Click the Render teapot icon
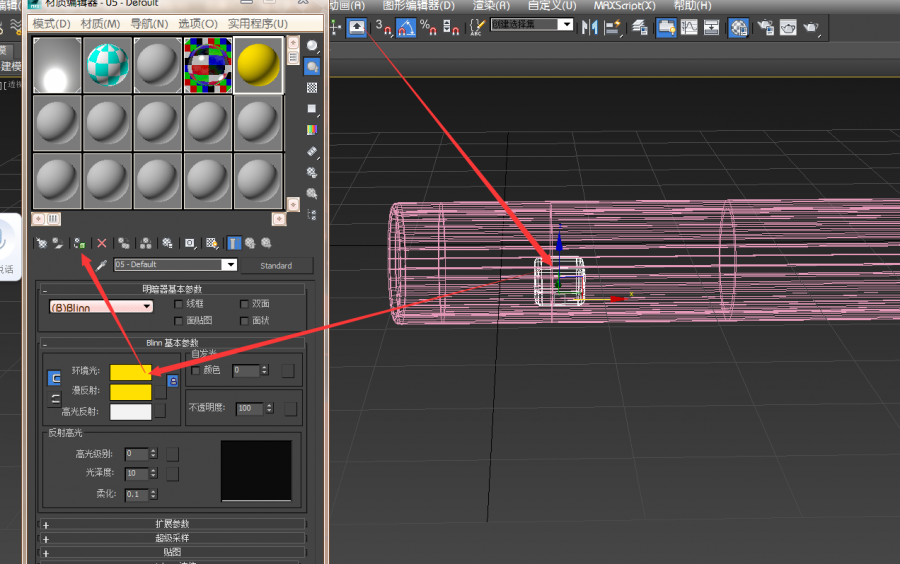This screenshot has height=564, width=900. click(x=811, y=27)
